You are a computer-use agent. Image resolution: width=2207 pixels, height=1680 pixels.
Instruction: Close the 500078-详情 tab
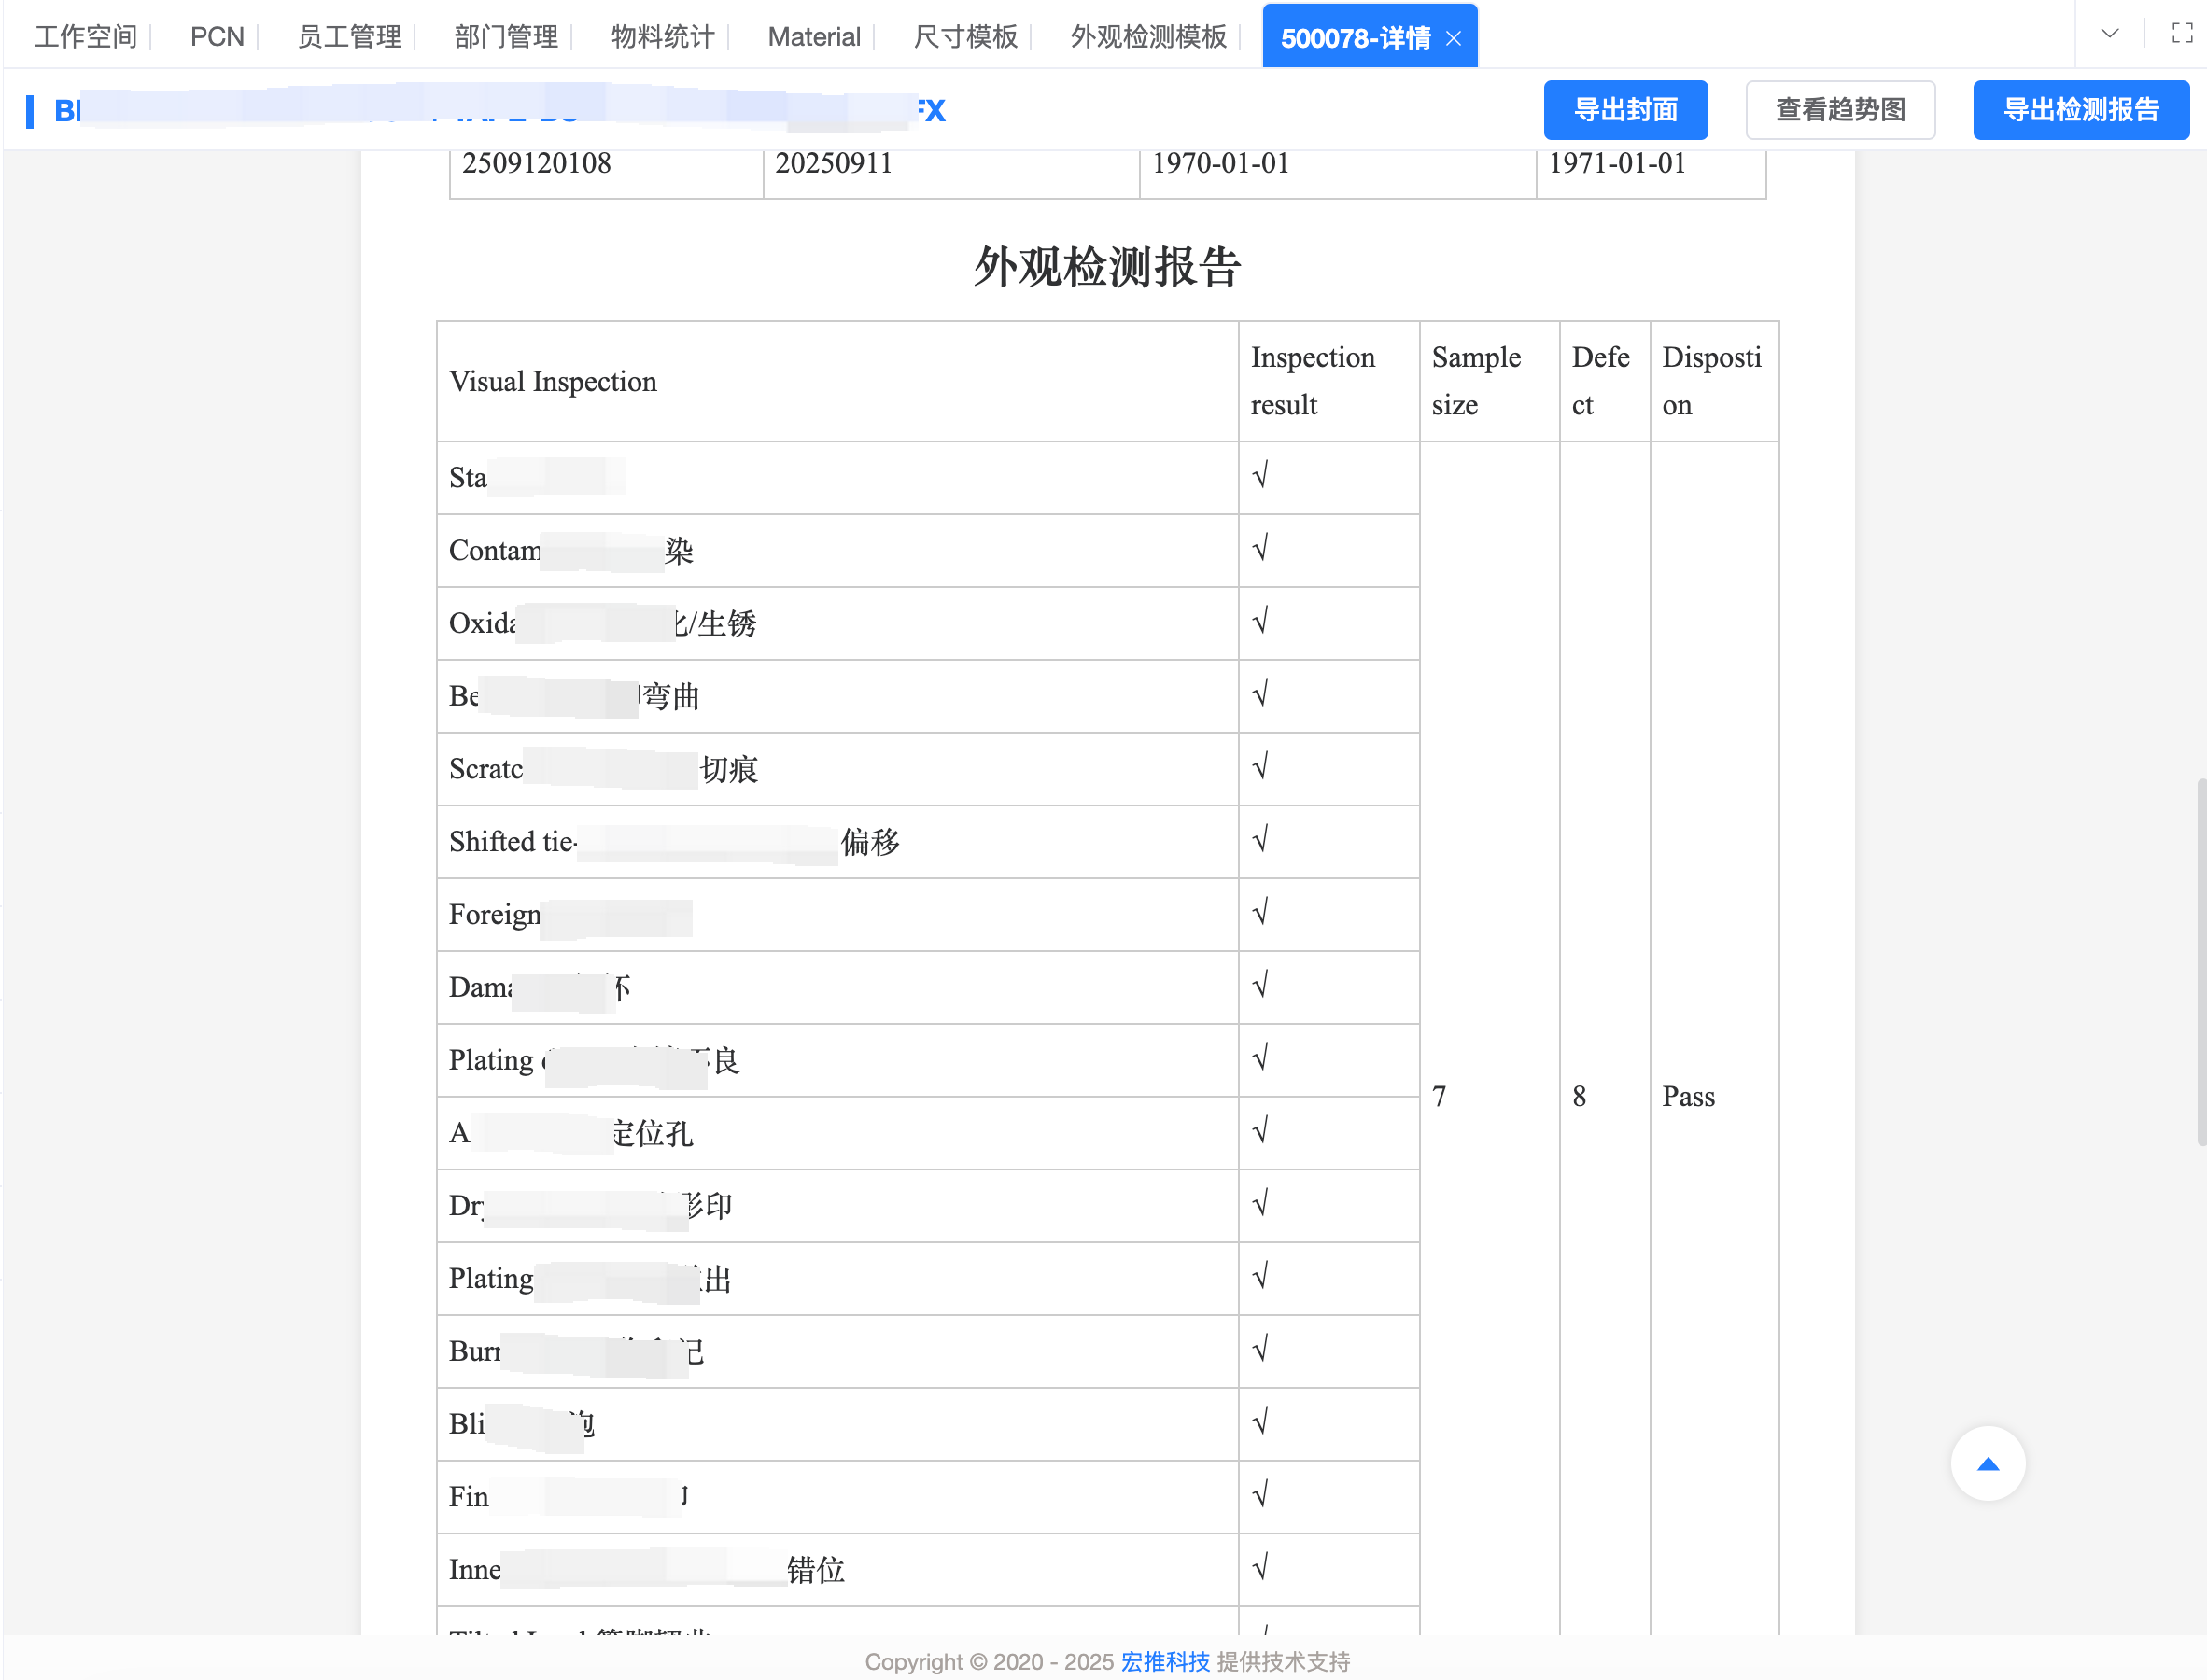(x=1454, y=37)
